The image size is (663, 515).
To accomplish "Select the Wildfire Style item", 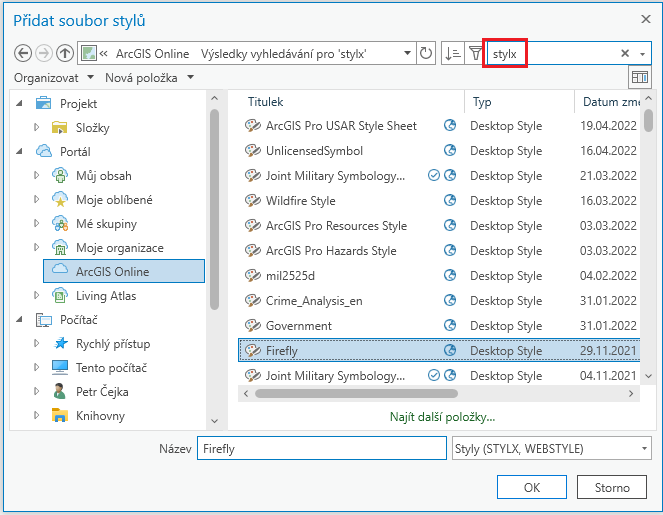I will [300, 201].
